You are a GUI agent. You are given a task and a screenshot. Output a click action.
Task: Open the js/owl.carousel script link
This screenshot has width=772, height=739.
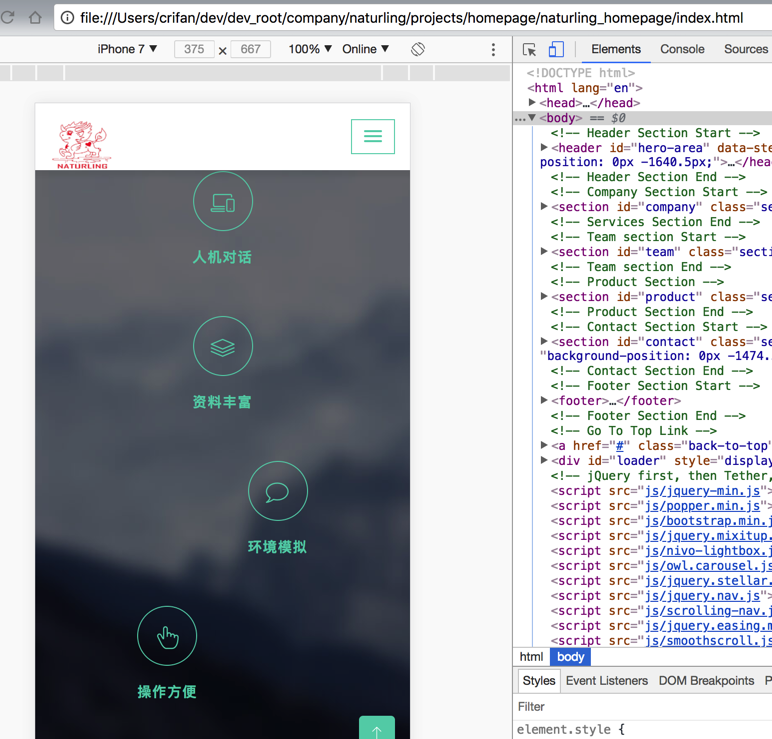[x=708, y=566]
